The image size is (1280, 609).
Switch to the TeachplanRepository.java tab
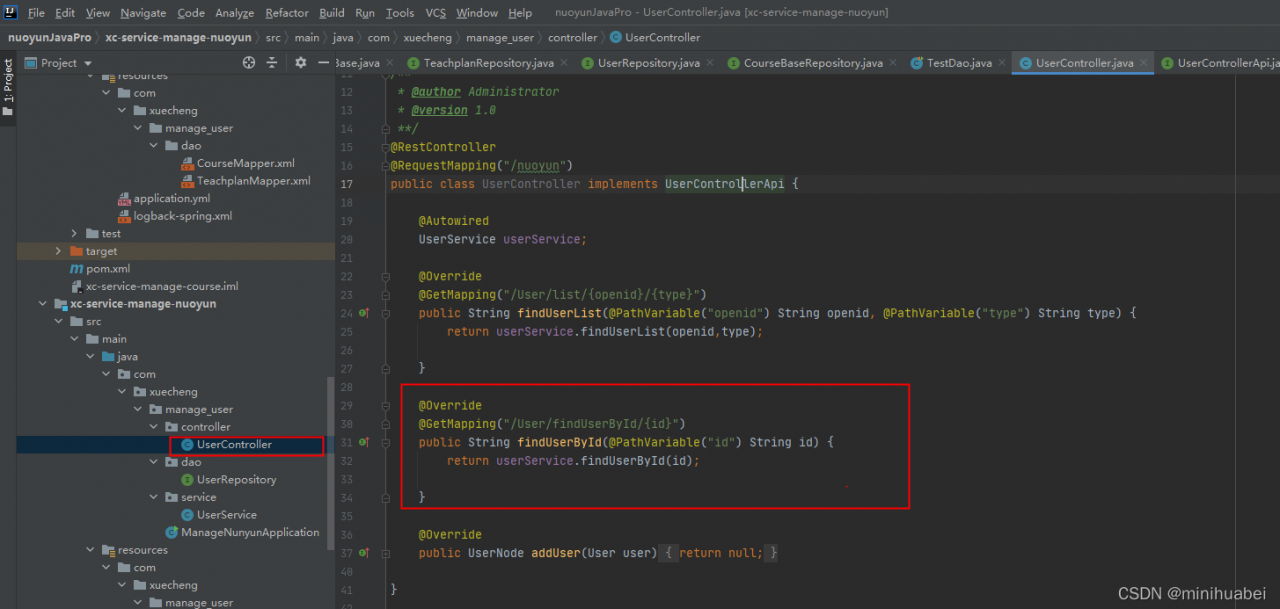tap(488, 63)
